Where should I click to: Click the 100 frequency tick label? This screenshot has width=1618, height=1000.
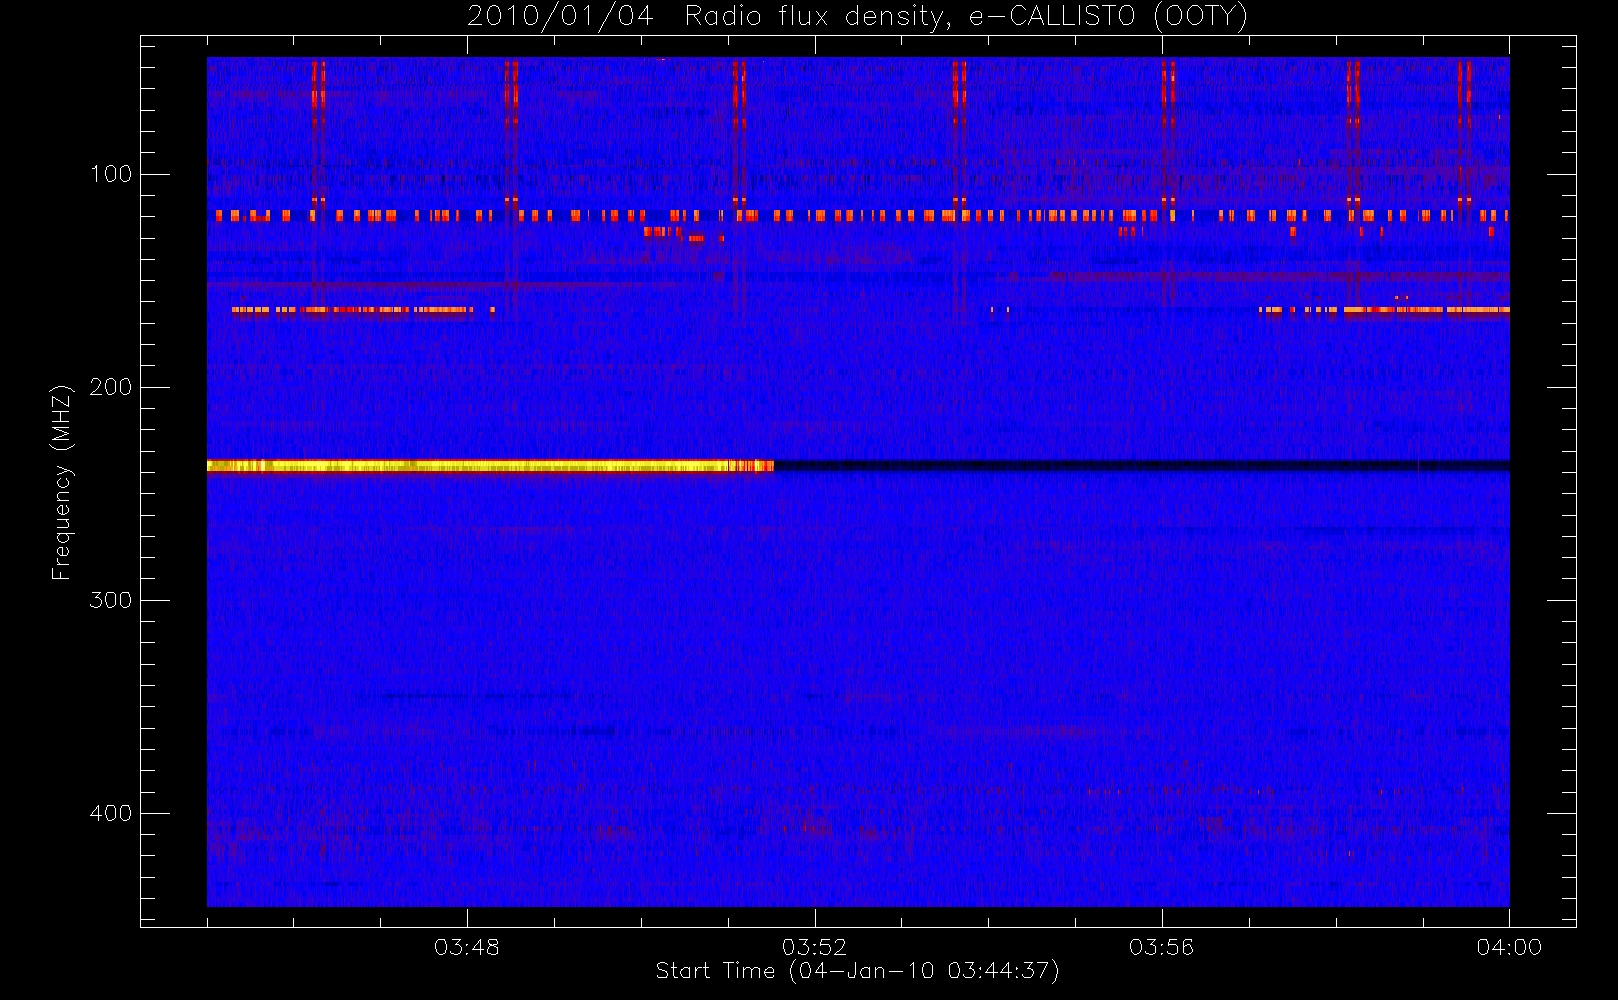pos(110,174)
